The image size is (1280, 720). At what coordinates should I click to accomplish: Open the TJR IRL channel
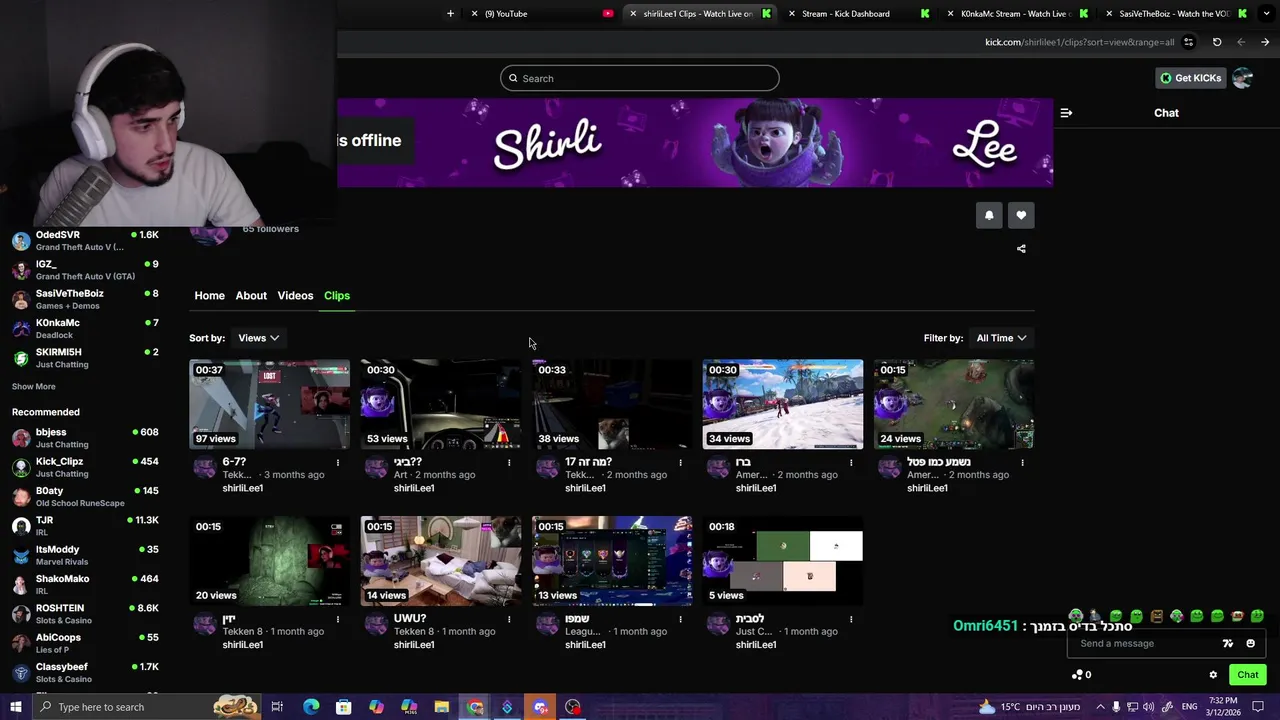click(85, 526)
